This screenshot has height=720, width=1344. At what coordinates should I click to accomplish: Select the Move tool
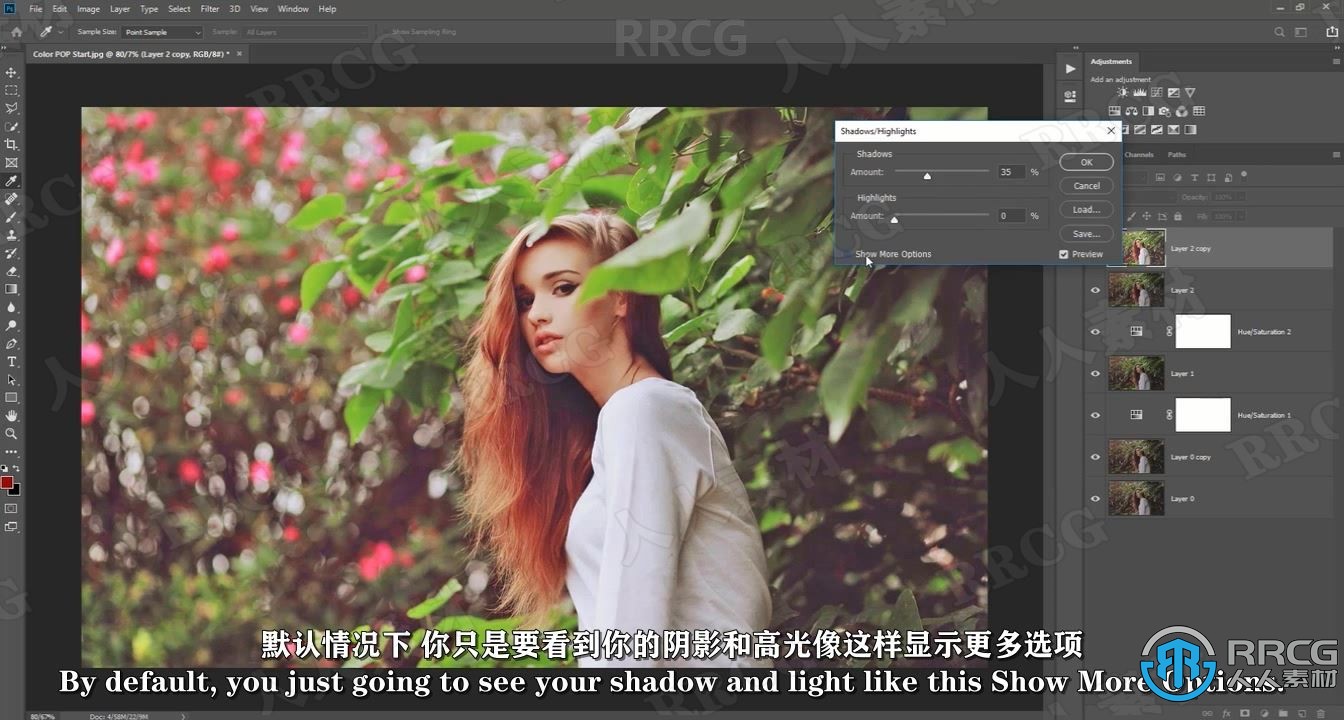[12, 73]
